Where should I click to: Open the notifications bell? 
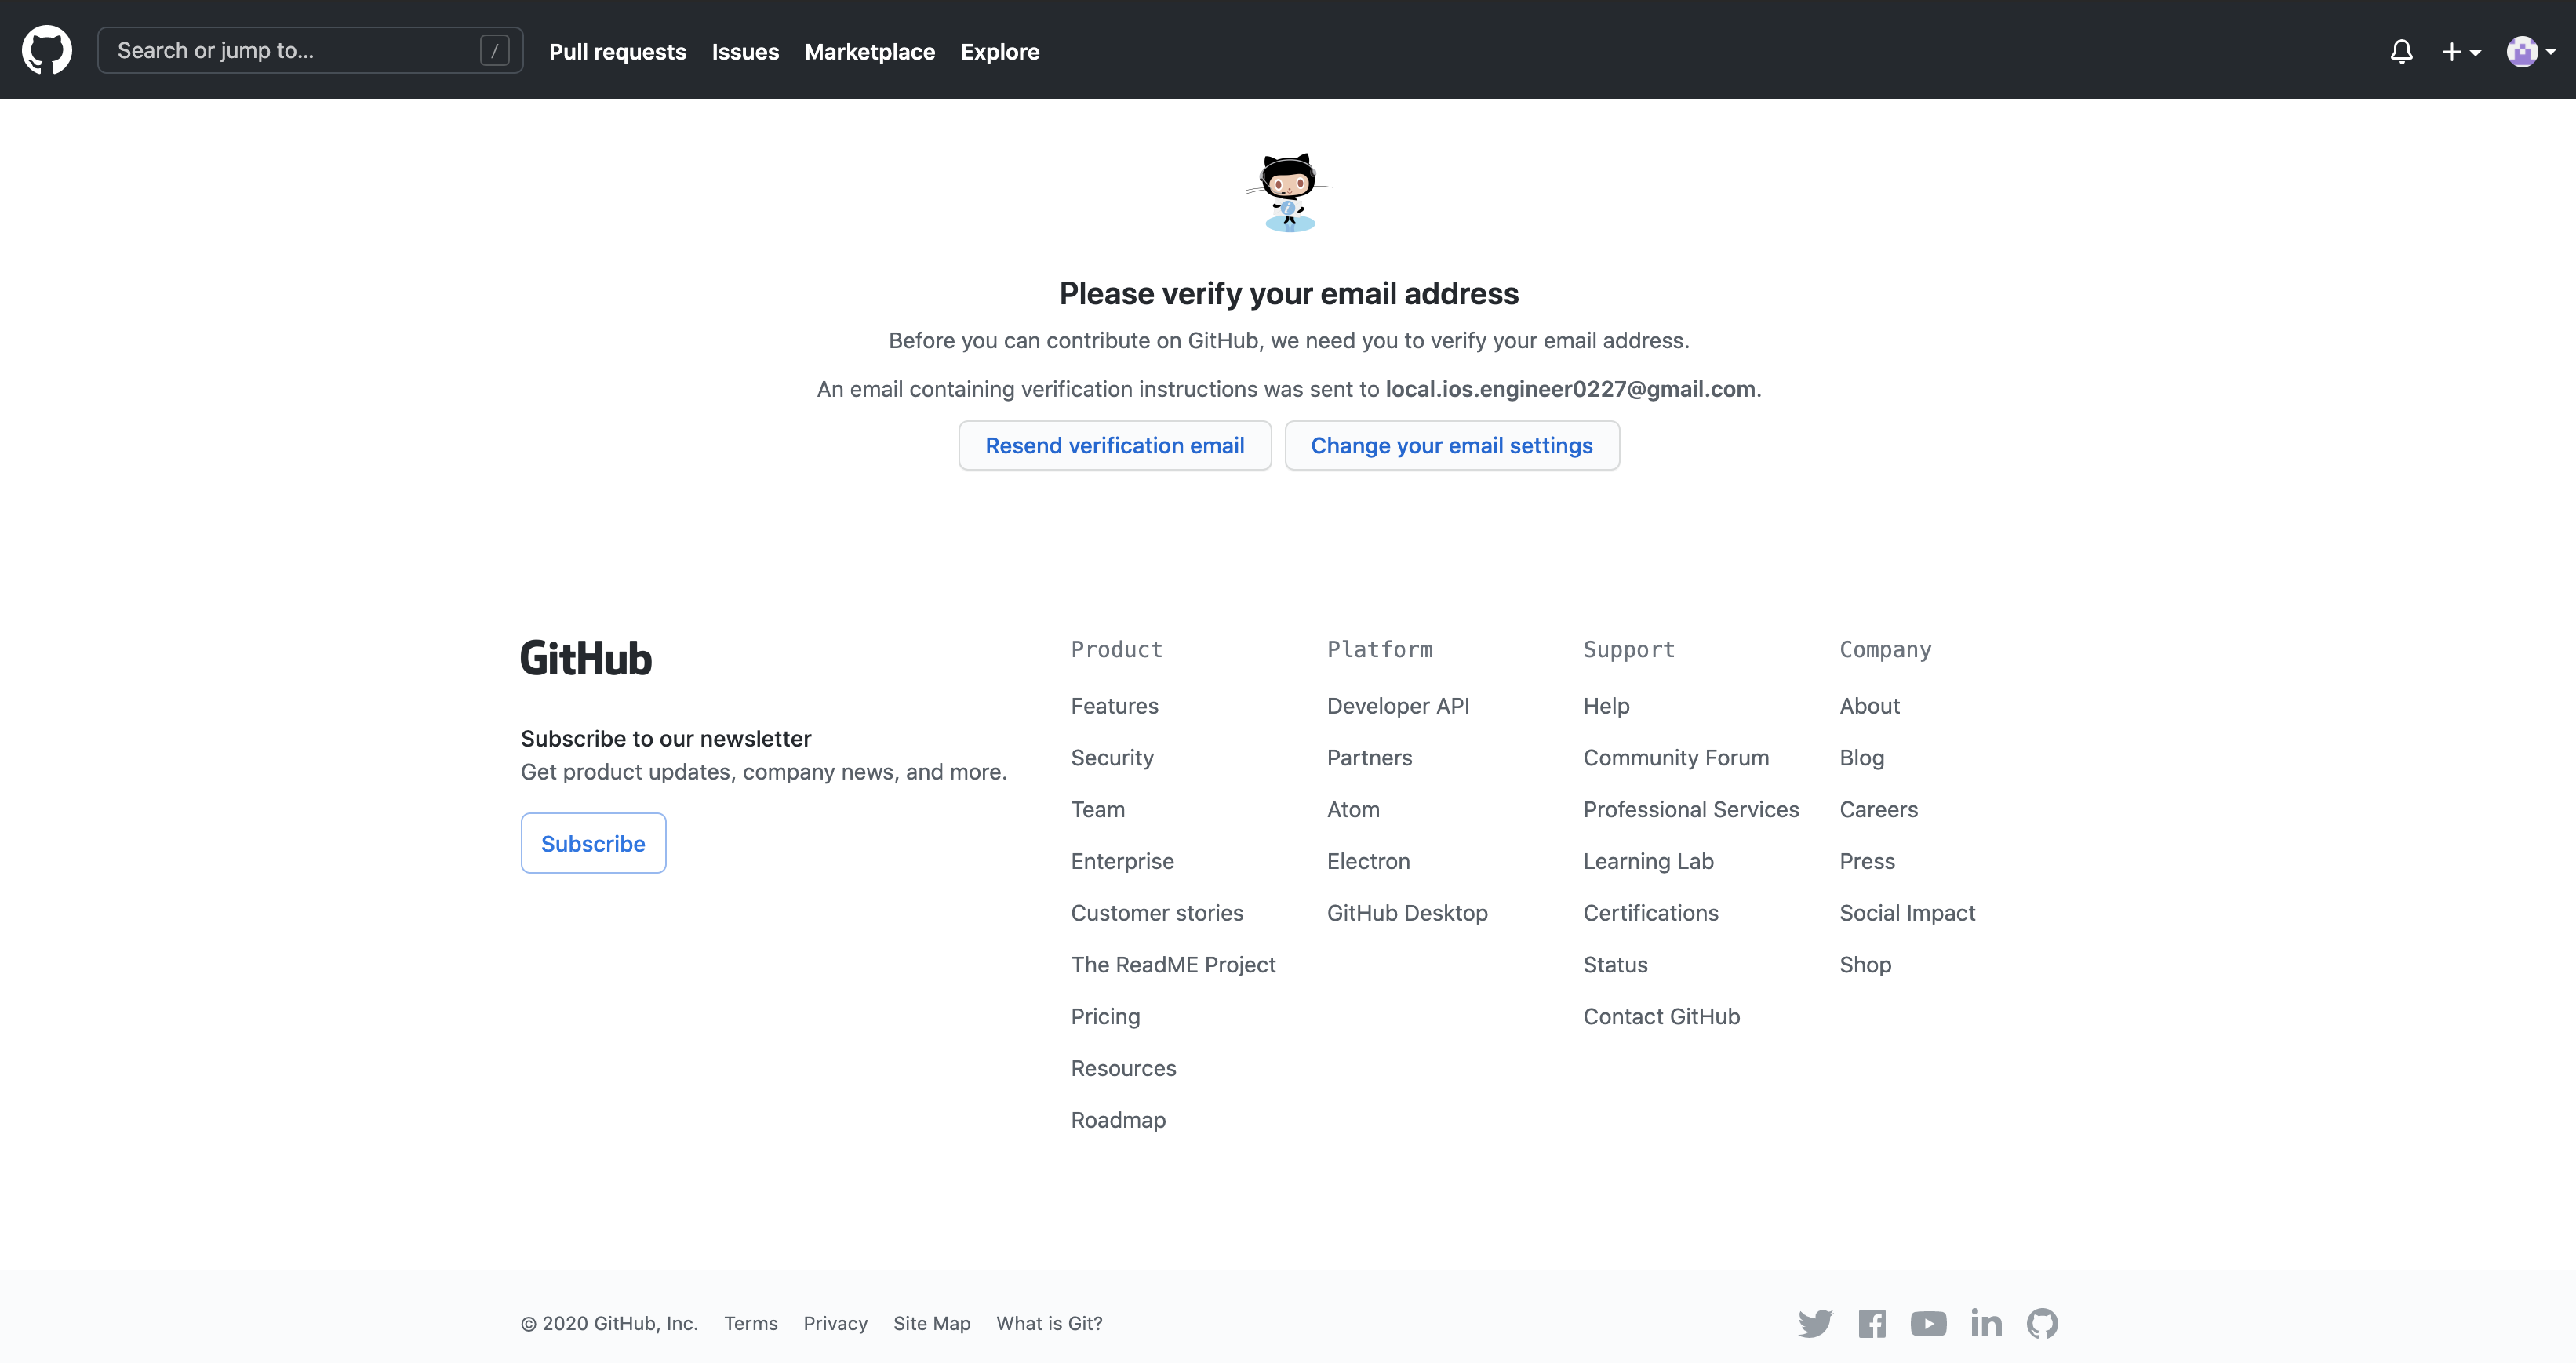tap(2401, 51)
